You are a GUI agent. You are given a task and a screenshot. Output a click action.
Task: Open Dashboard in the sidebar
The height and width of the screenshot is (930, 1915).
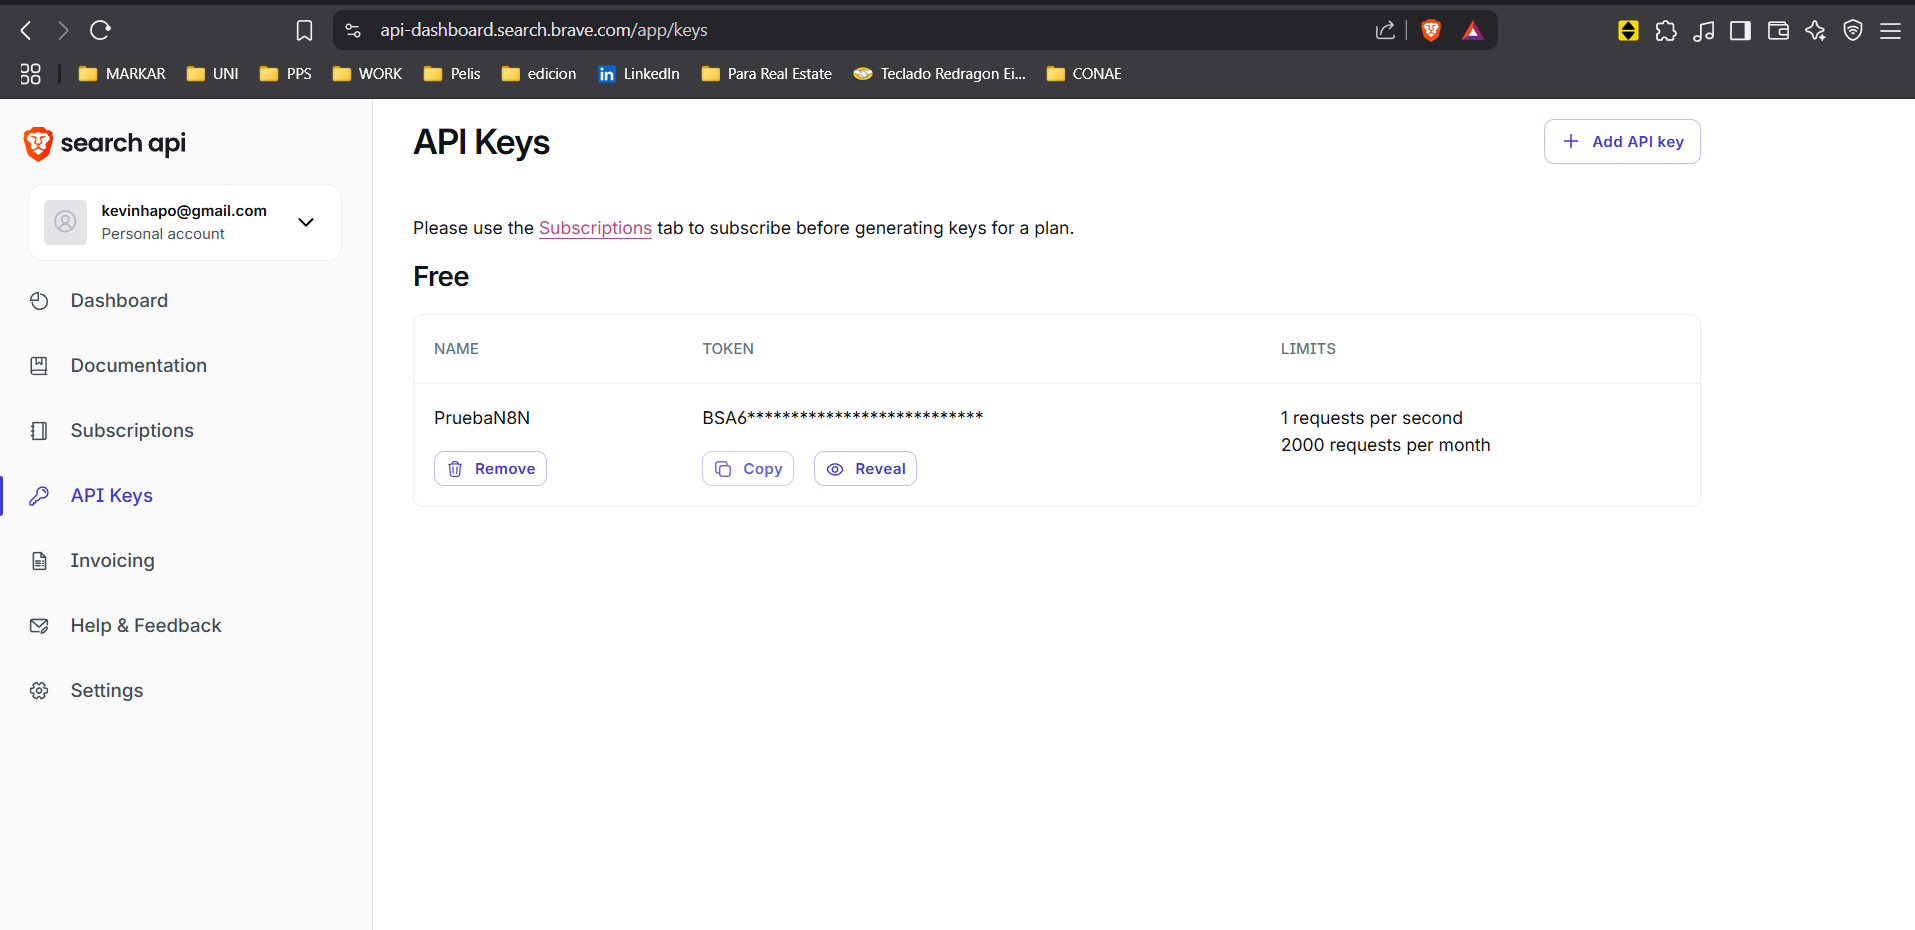119,301
